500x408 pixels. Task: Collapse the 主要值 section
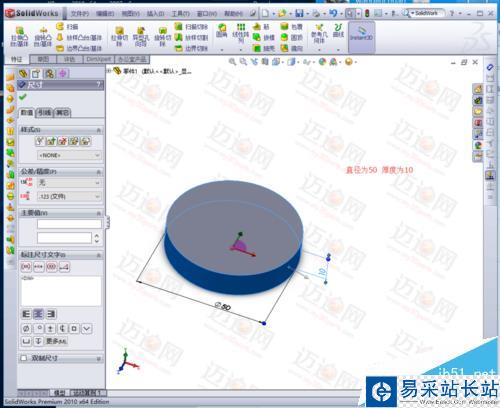coord(99,213)
